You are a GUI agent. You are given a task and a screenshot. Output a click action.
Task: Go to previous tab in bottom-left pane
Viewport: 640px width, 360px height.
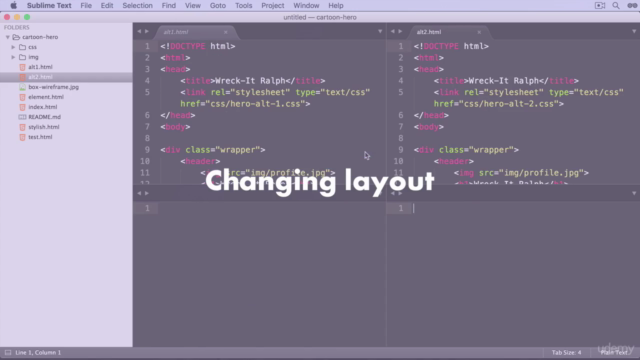139,193
